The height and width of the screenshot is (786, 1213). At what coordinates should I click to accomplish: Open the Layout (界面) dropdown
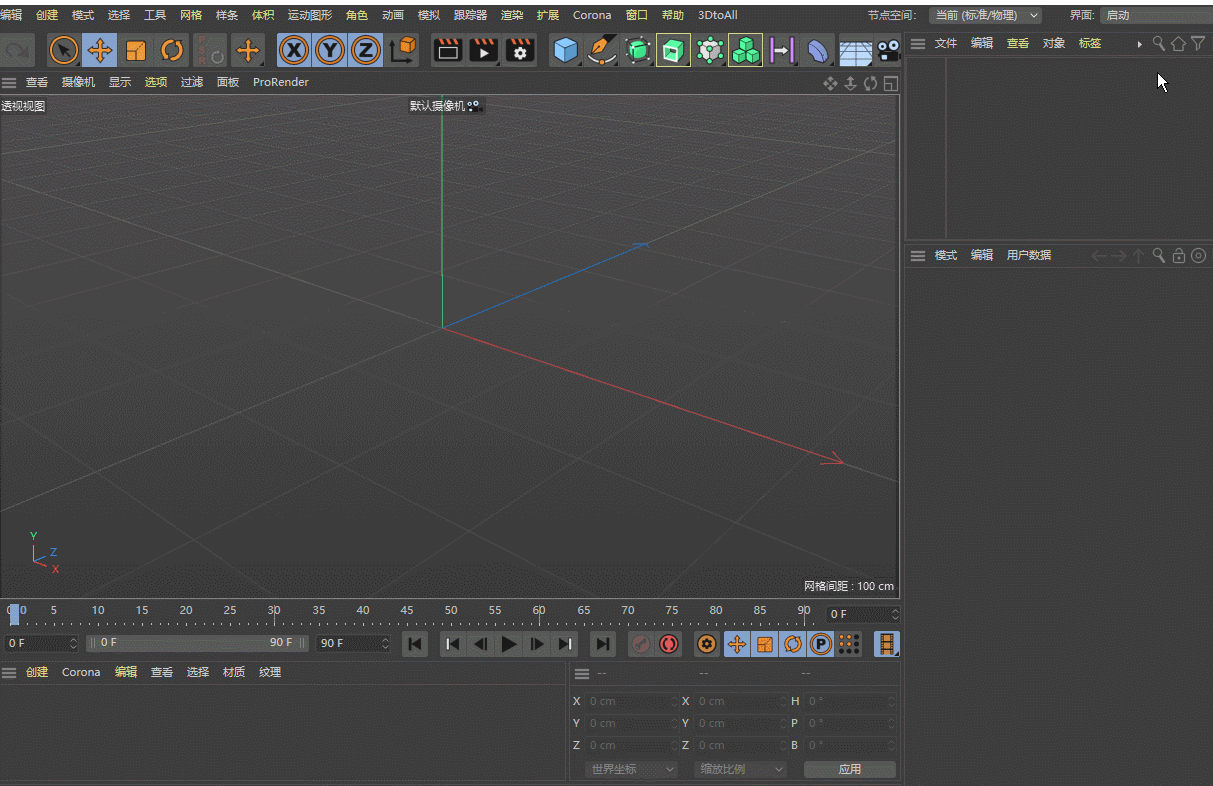coord(1156,15)
